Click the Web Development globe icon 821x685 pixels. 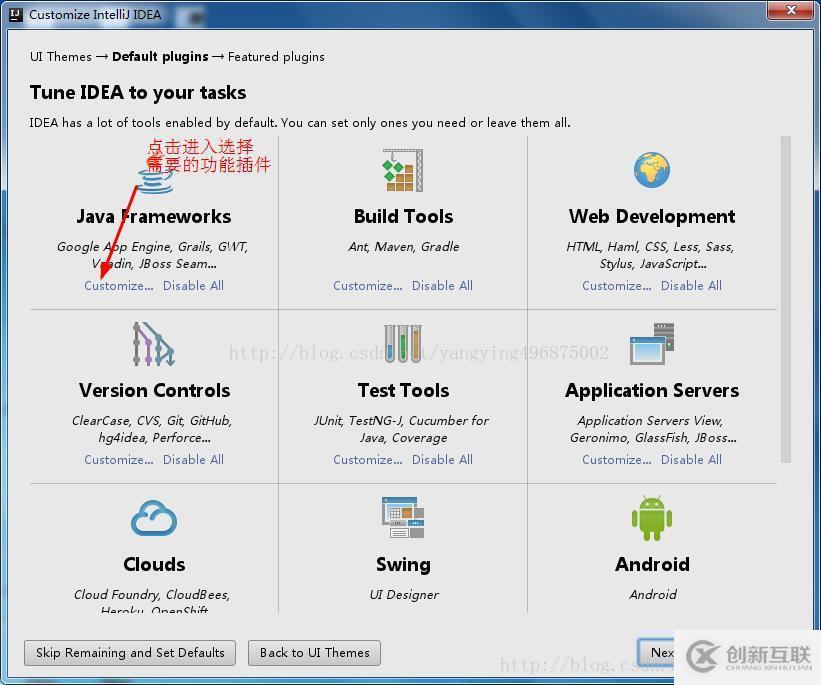click(652, 170)
